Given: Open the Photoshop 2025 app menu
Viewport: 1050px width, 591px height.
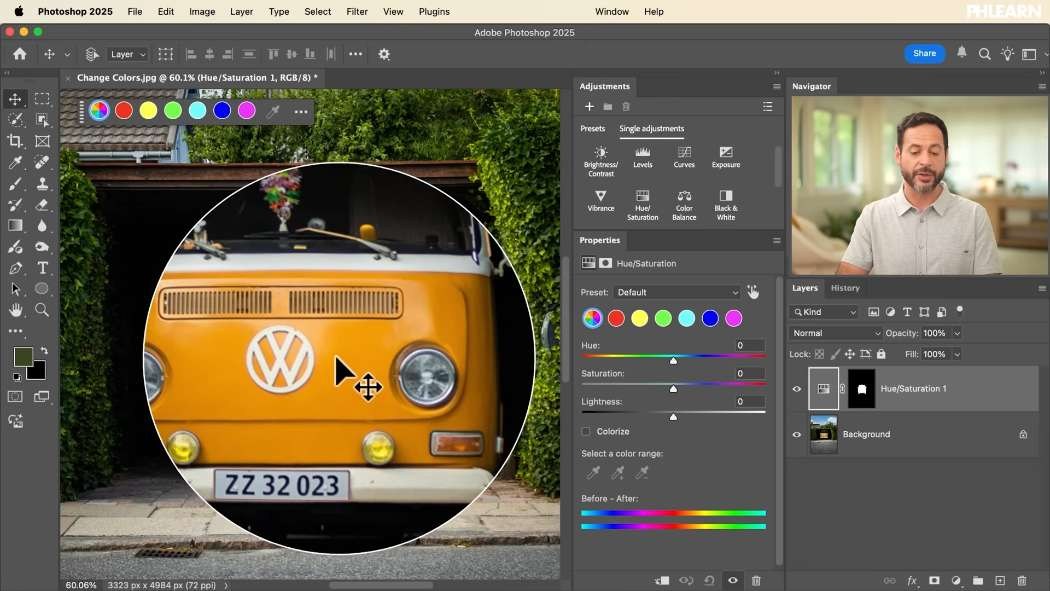Looking at the screenshot, I should coord(75,11).
